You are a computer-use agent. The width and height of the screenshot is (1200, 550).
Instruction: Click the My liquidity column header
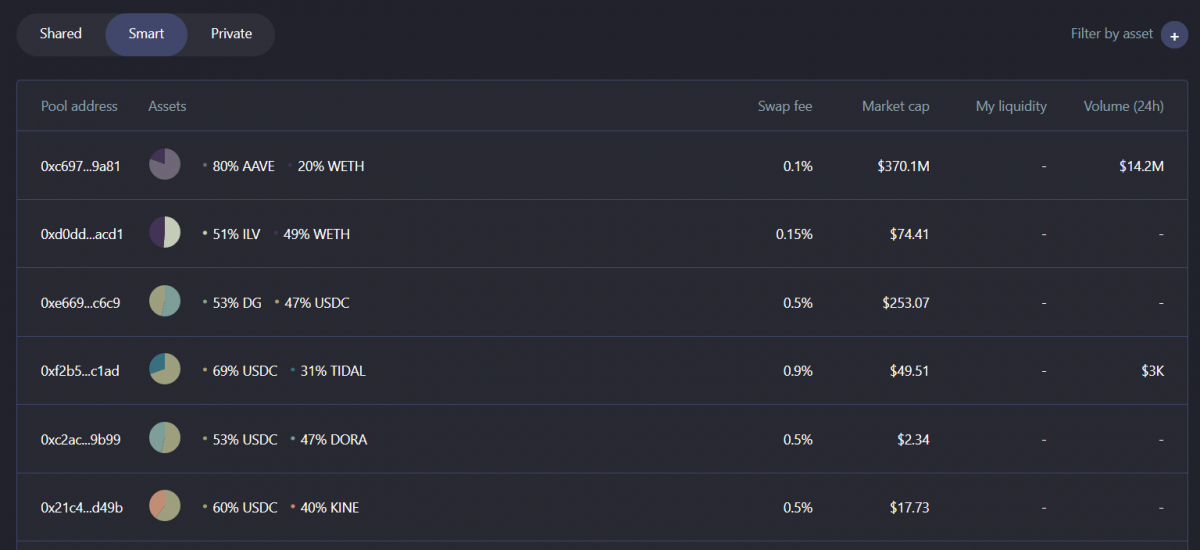click(1011, 106)
